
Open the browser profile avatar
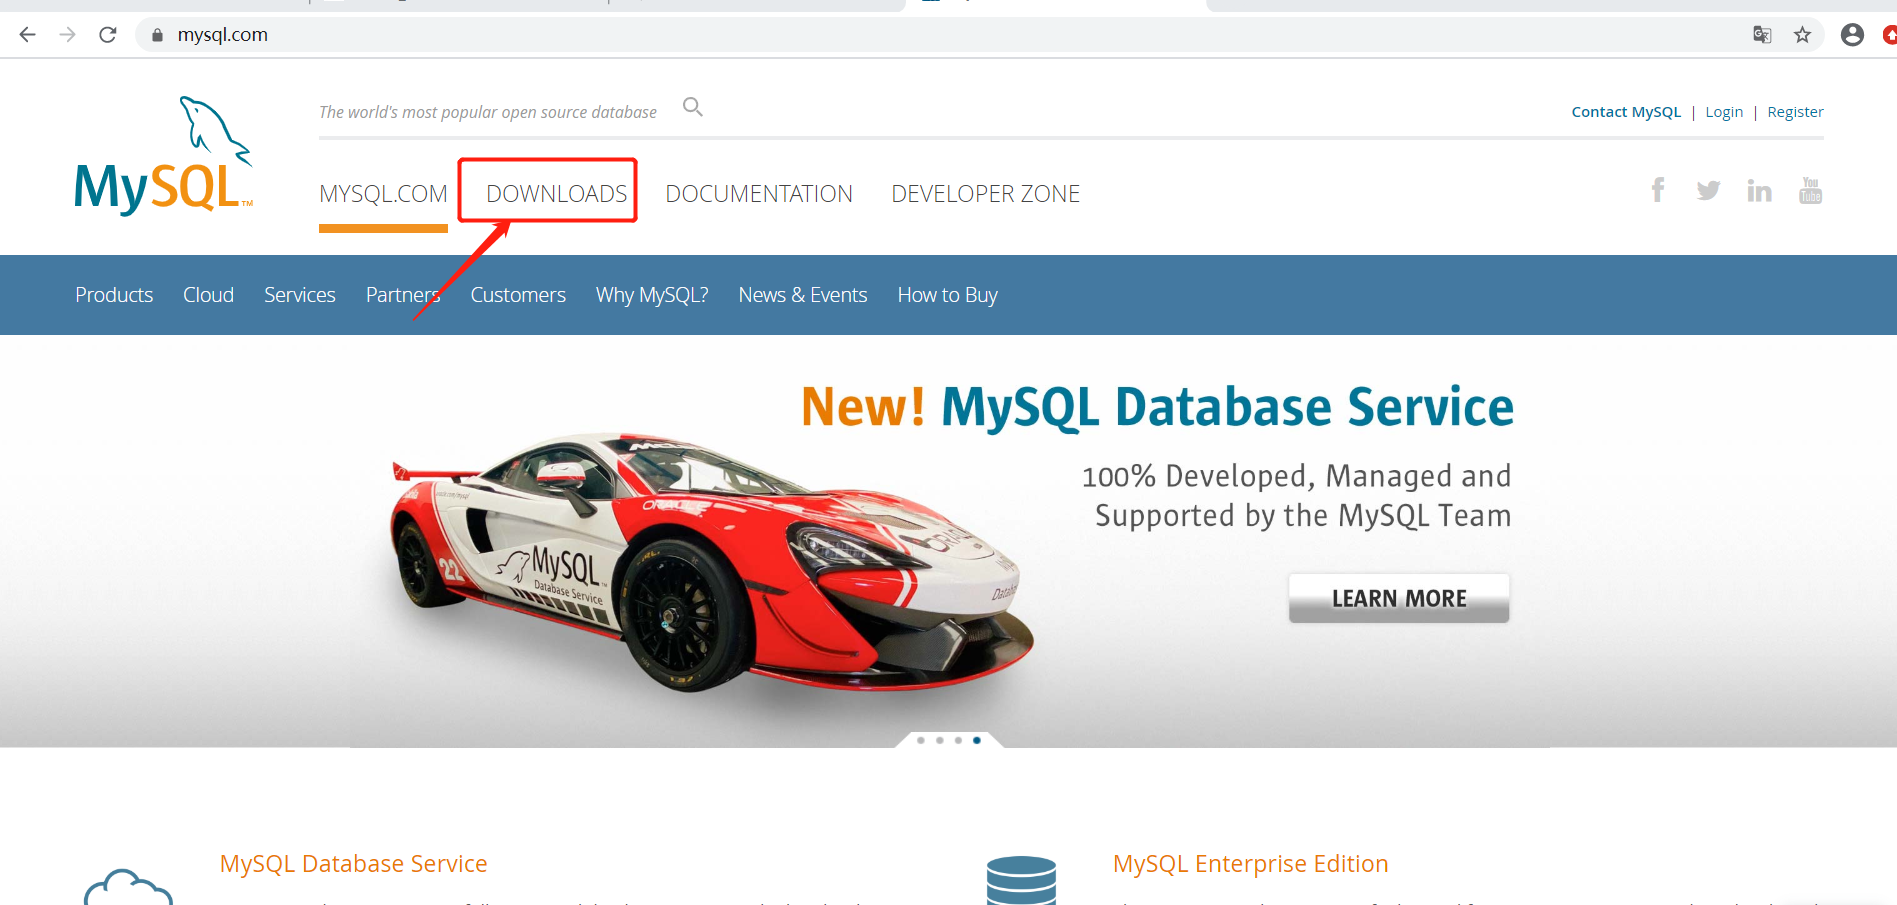tap(1852, 35)
